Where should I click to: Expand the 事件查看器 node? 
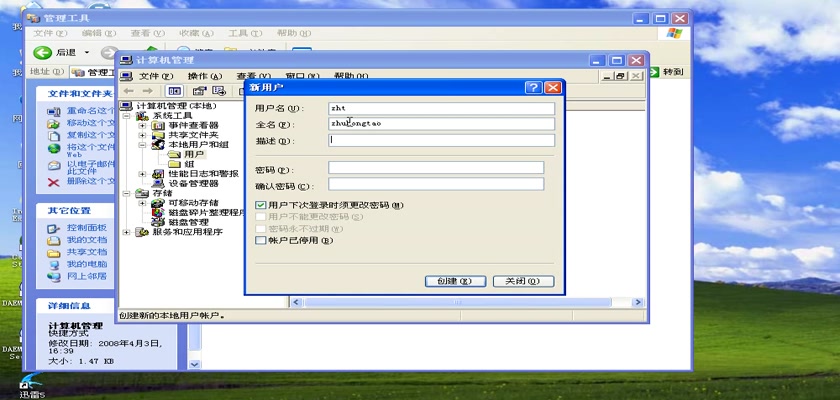(x=142, y=125)
